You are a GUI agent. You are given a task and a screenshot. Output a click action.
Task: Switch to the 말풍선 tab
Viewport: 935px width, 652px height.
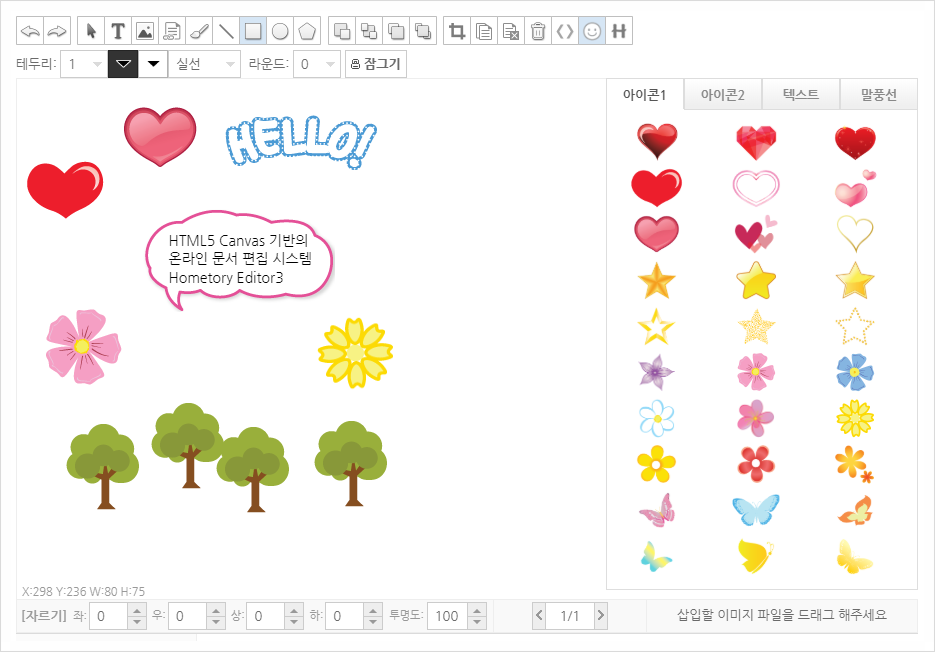pyautogui.click(x=878, y=95)
